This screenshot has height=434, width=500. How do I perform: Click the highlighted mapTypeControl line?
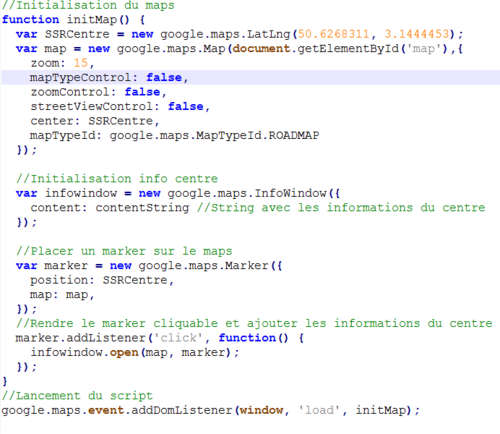pyautogui.click(x=251, y=77)
